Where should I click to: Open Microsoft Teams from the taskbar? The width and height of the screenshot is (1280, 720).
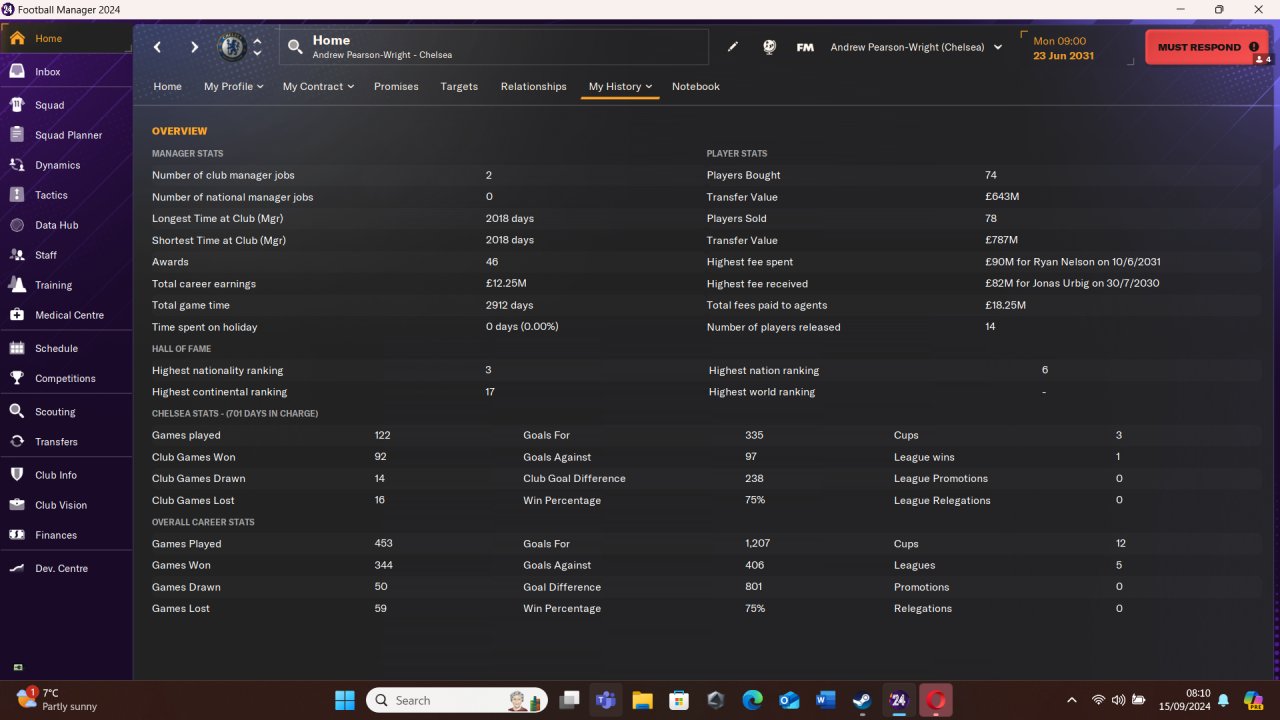click(x=605, y=700)
